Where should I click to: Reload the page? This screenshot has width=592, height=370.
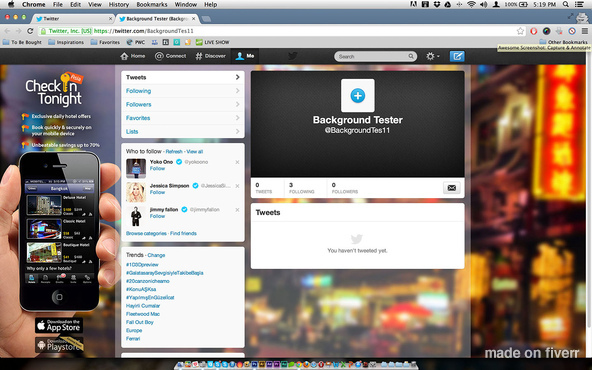point(30,31)
